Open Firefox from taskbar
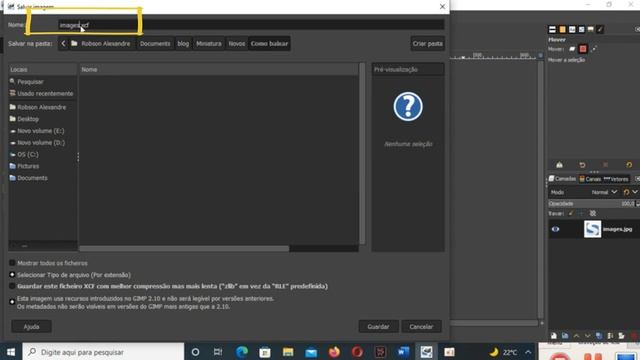Viewport: 640px width, 360px height. (x=334, y=352)
